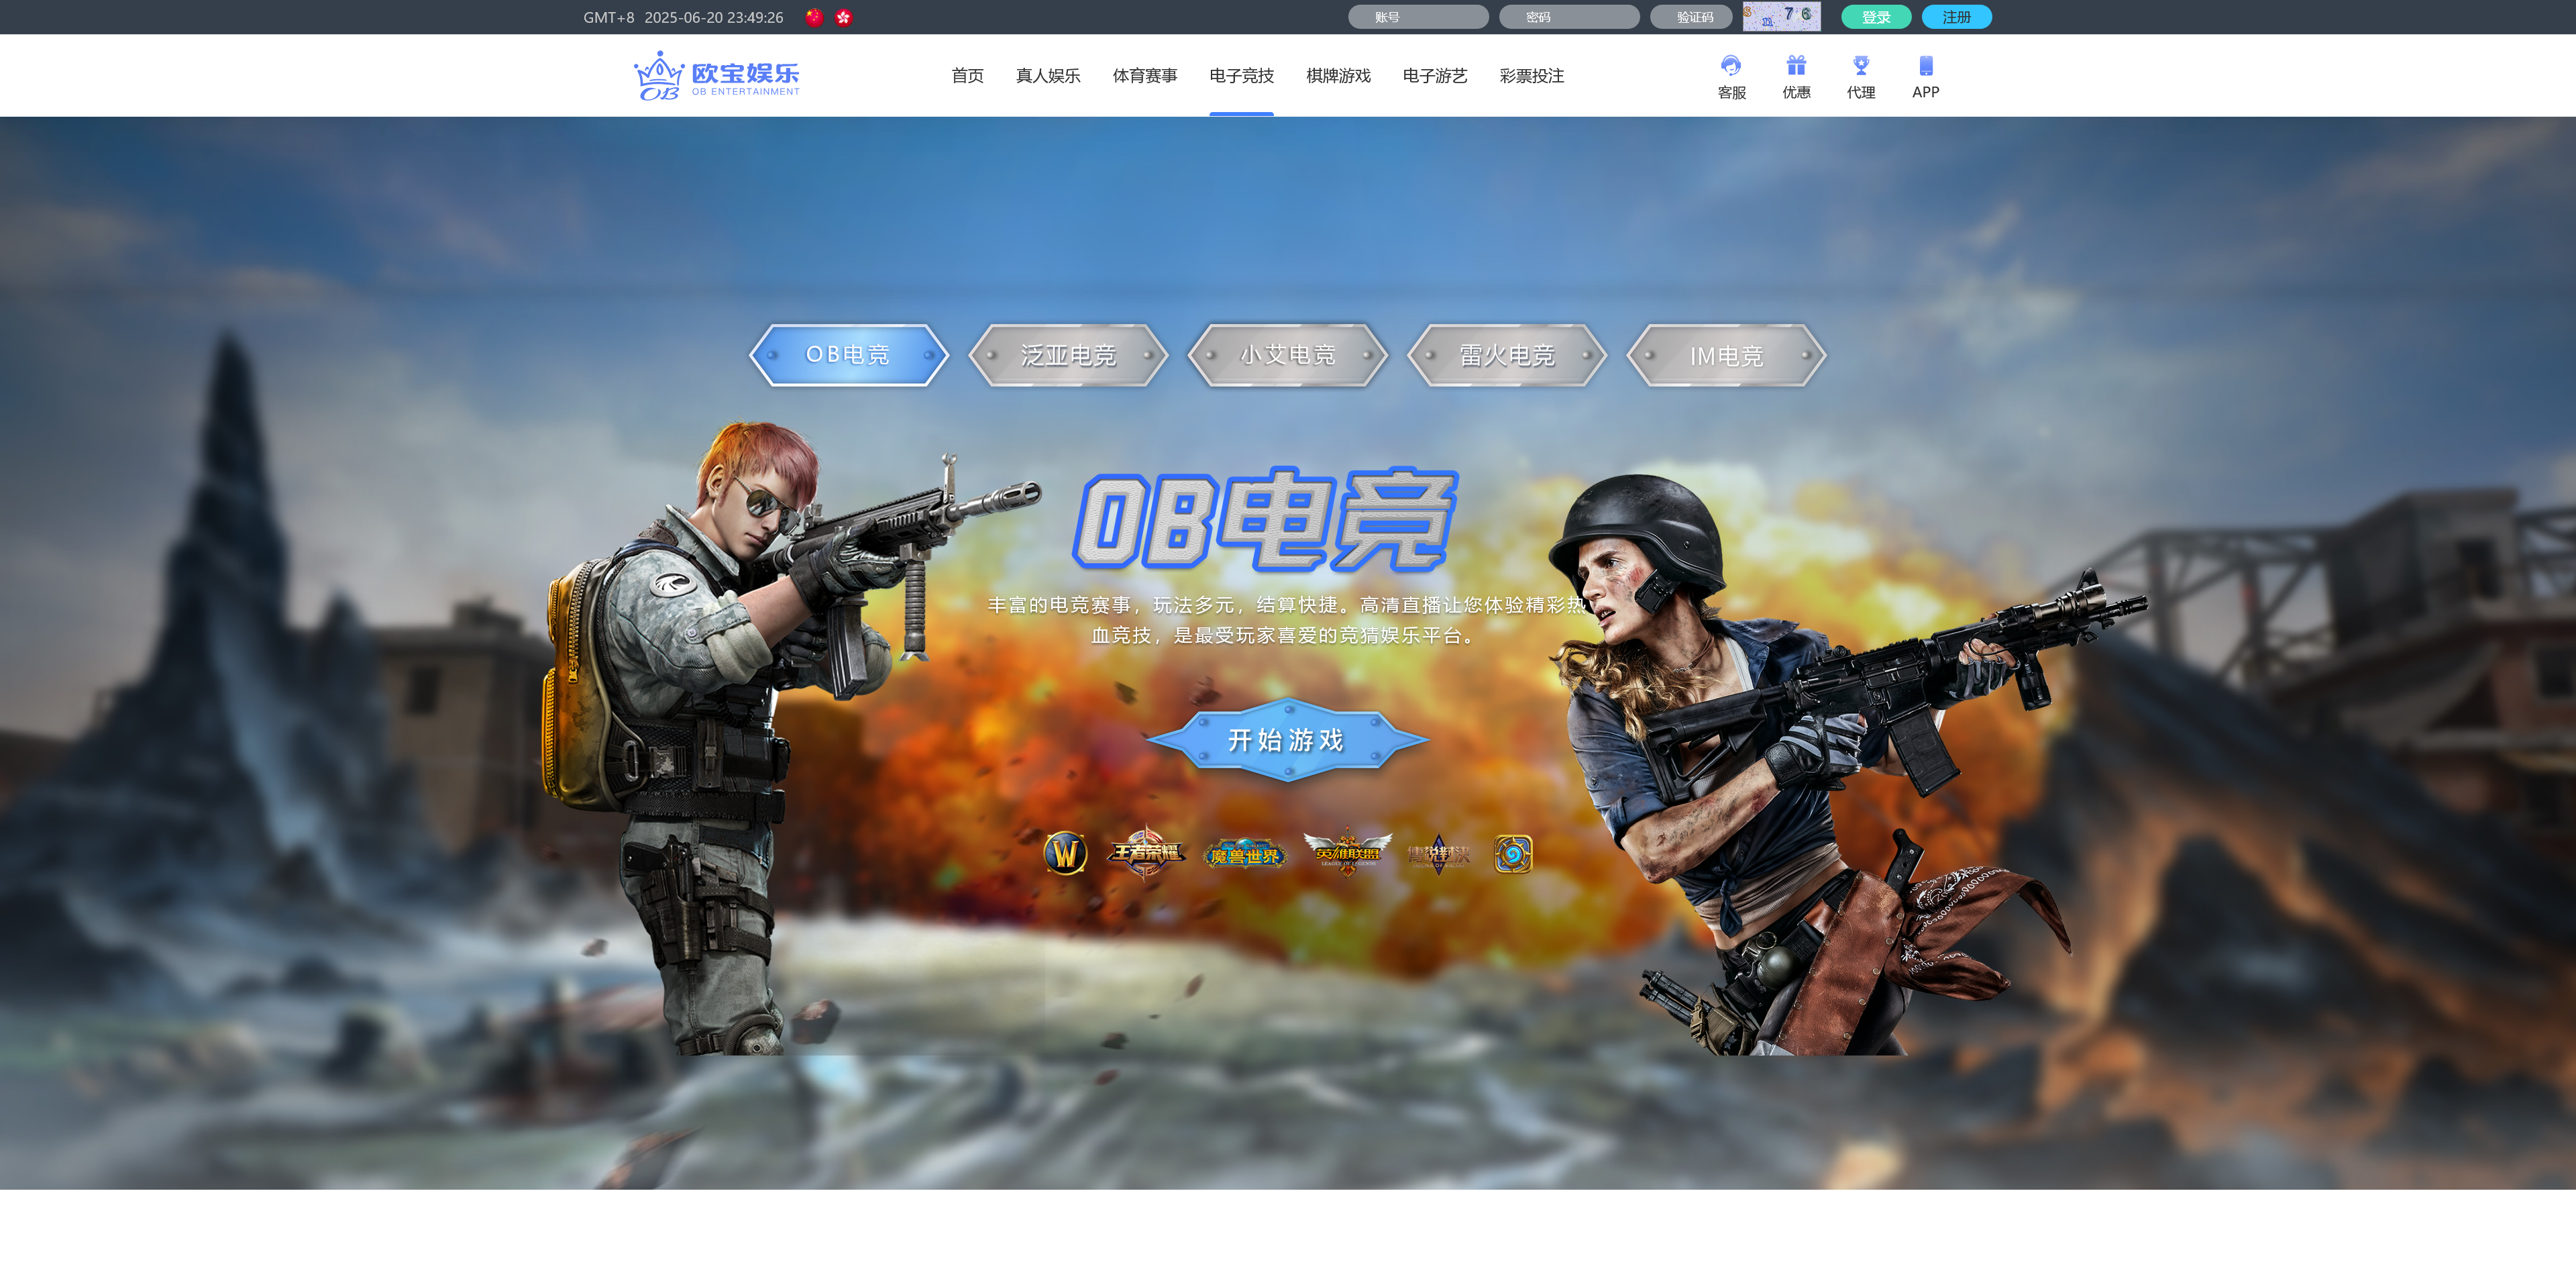Click the green 登录 login button
This screenshot has width=2576, height=1287.
tap(1876, 17)
